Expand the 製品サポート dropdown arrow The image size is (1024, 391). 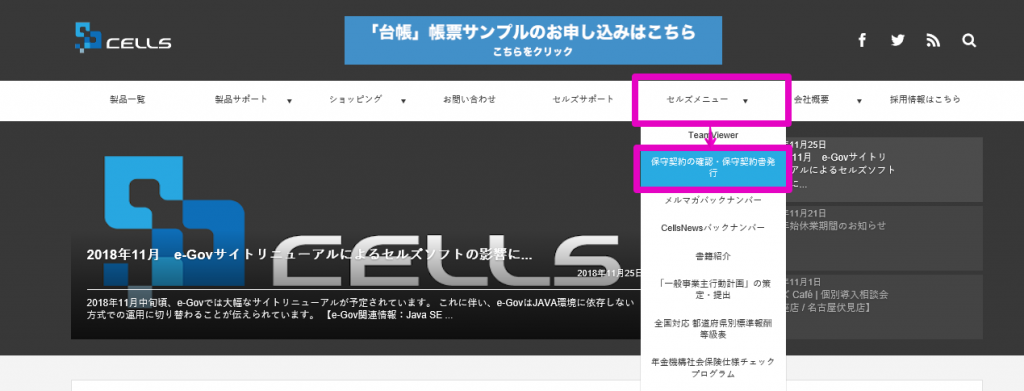(x=289, y=101)
